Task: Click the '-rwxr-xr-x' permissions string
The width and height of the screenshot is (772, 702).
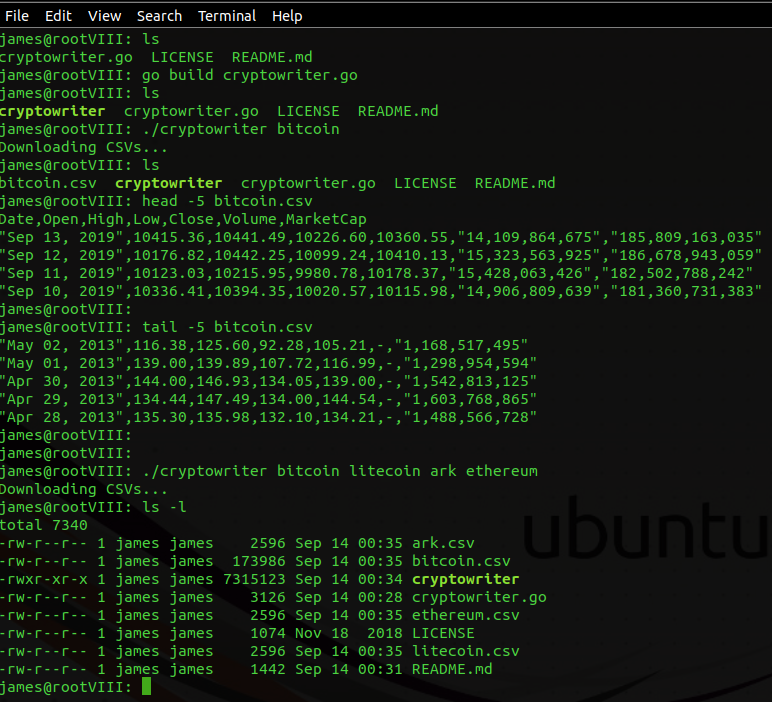Action: coord(44,579)
